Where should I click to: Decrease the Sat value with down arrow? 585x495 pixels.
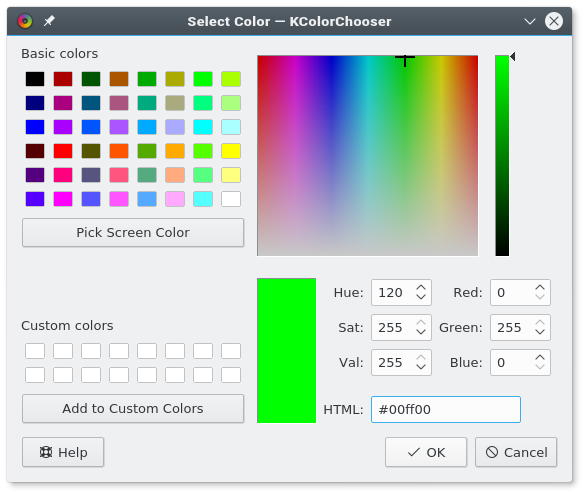click(421, 332)
